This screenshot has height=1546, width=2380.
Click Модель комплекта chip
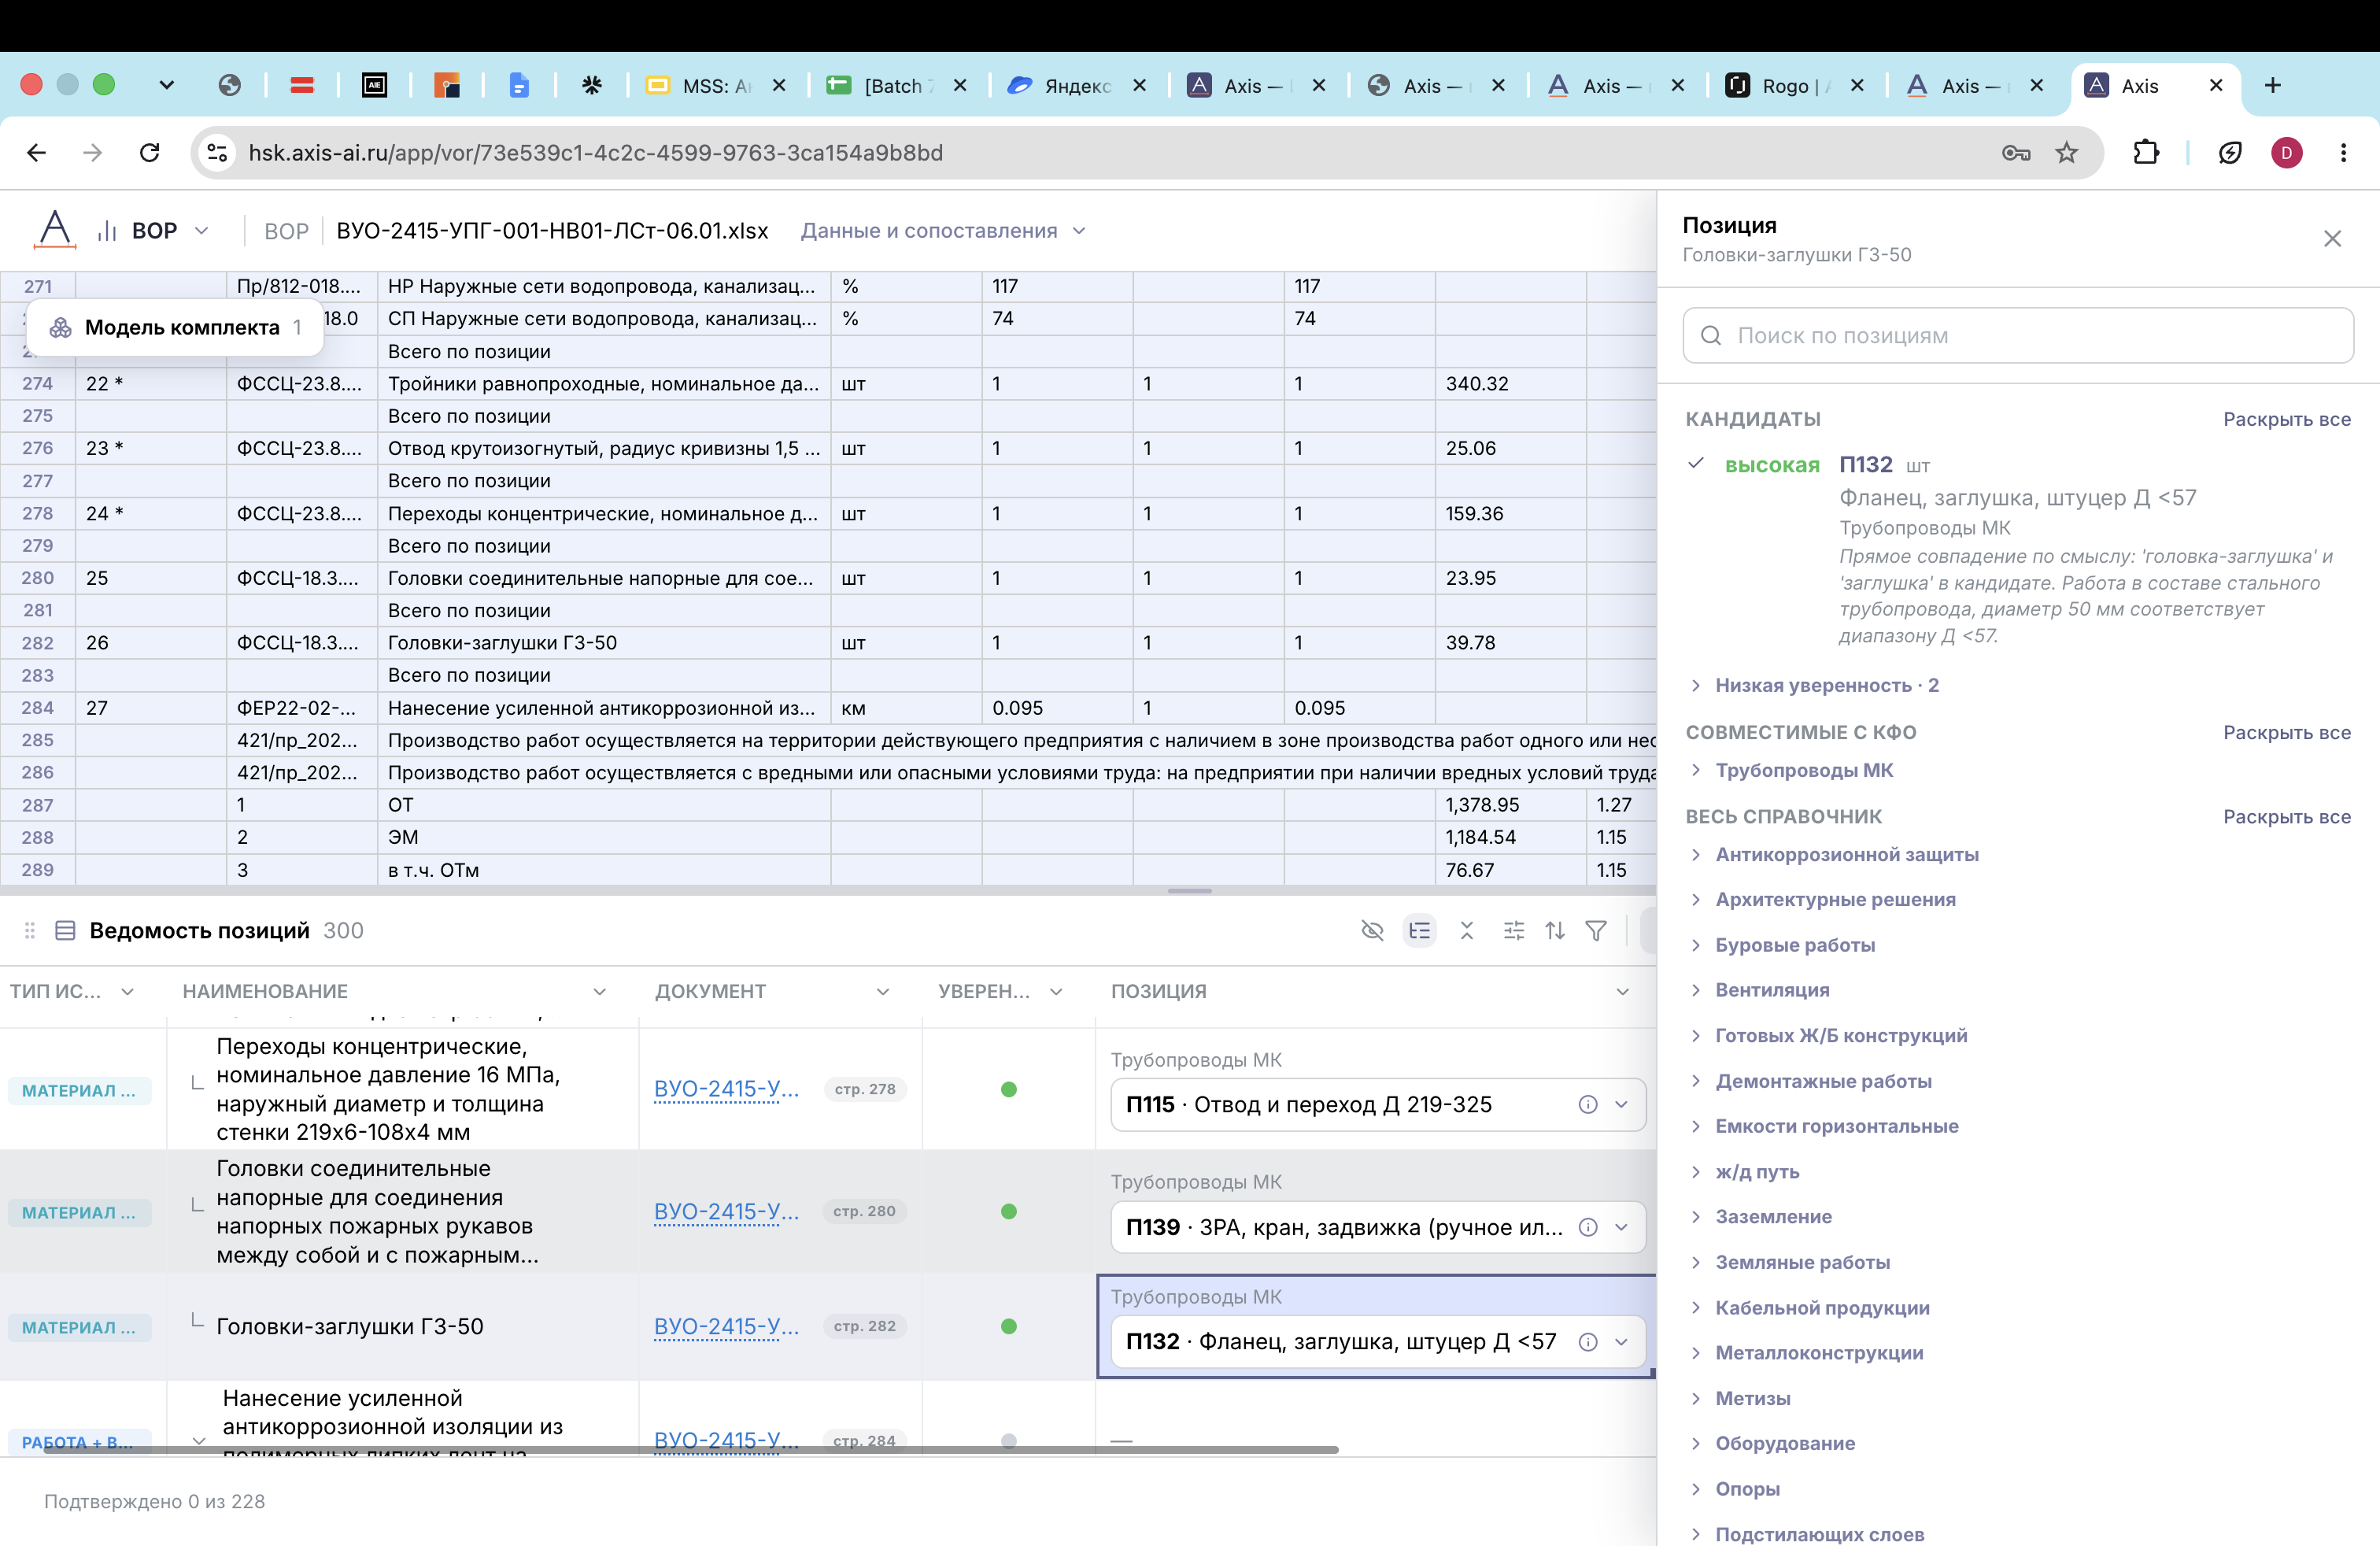click(175, 328)
